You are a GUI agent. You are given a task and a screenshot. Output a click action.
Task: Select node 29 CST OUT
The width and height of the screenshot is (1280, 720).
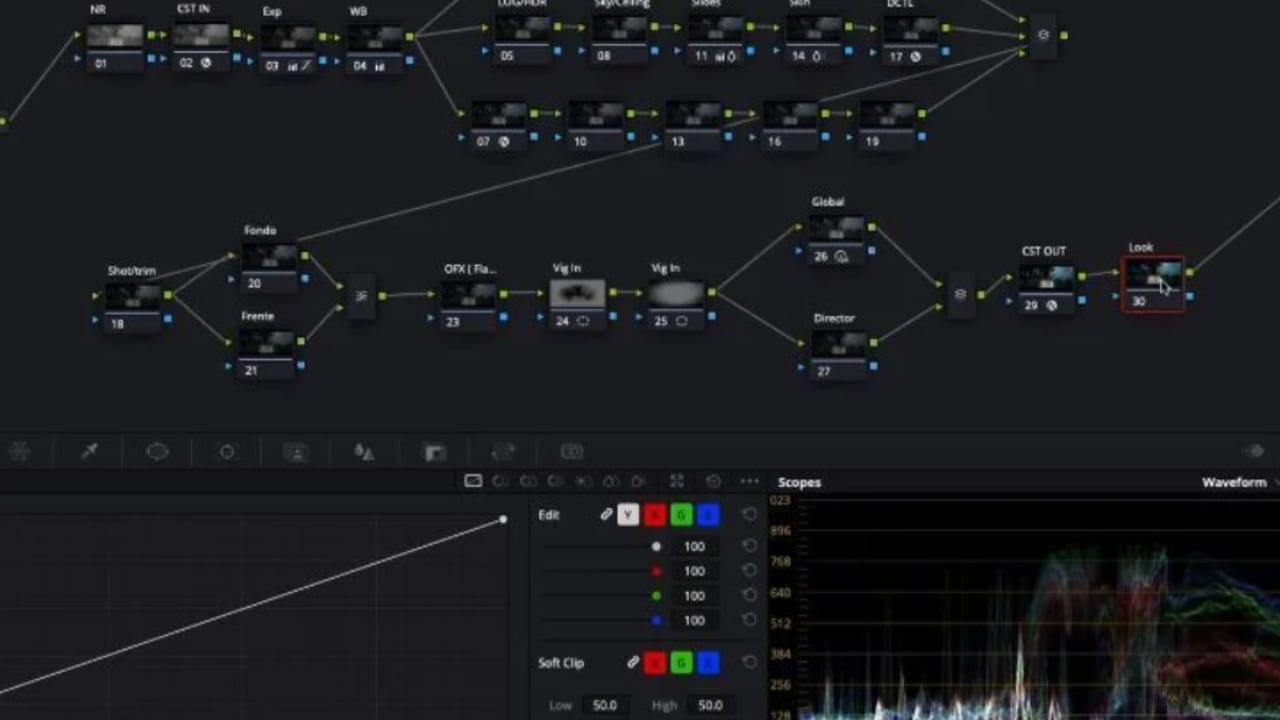(x=1046, y=287)
